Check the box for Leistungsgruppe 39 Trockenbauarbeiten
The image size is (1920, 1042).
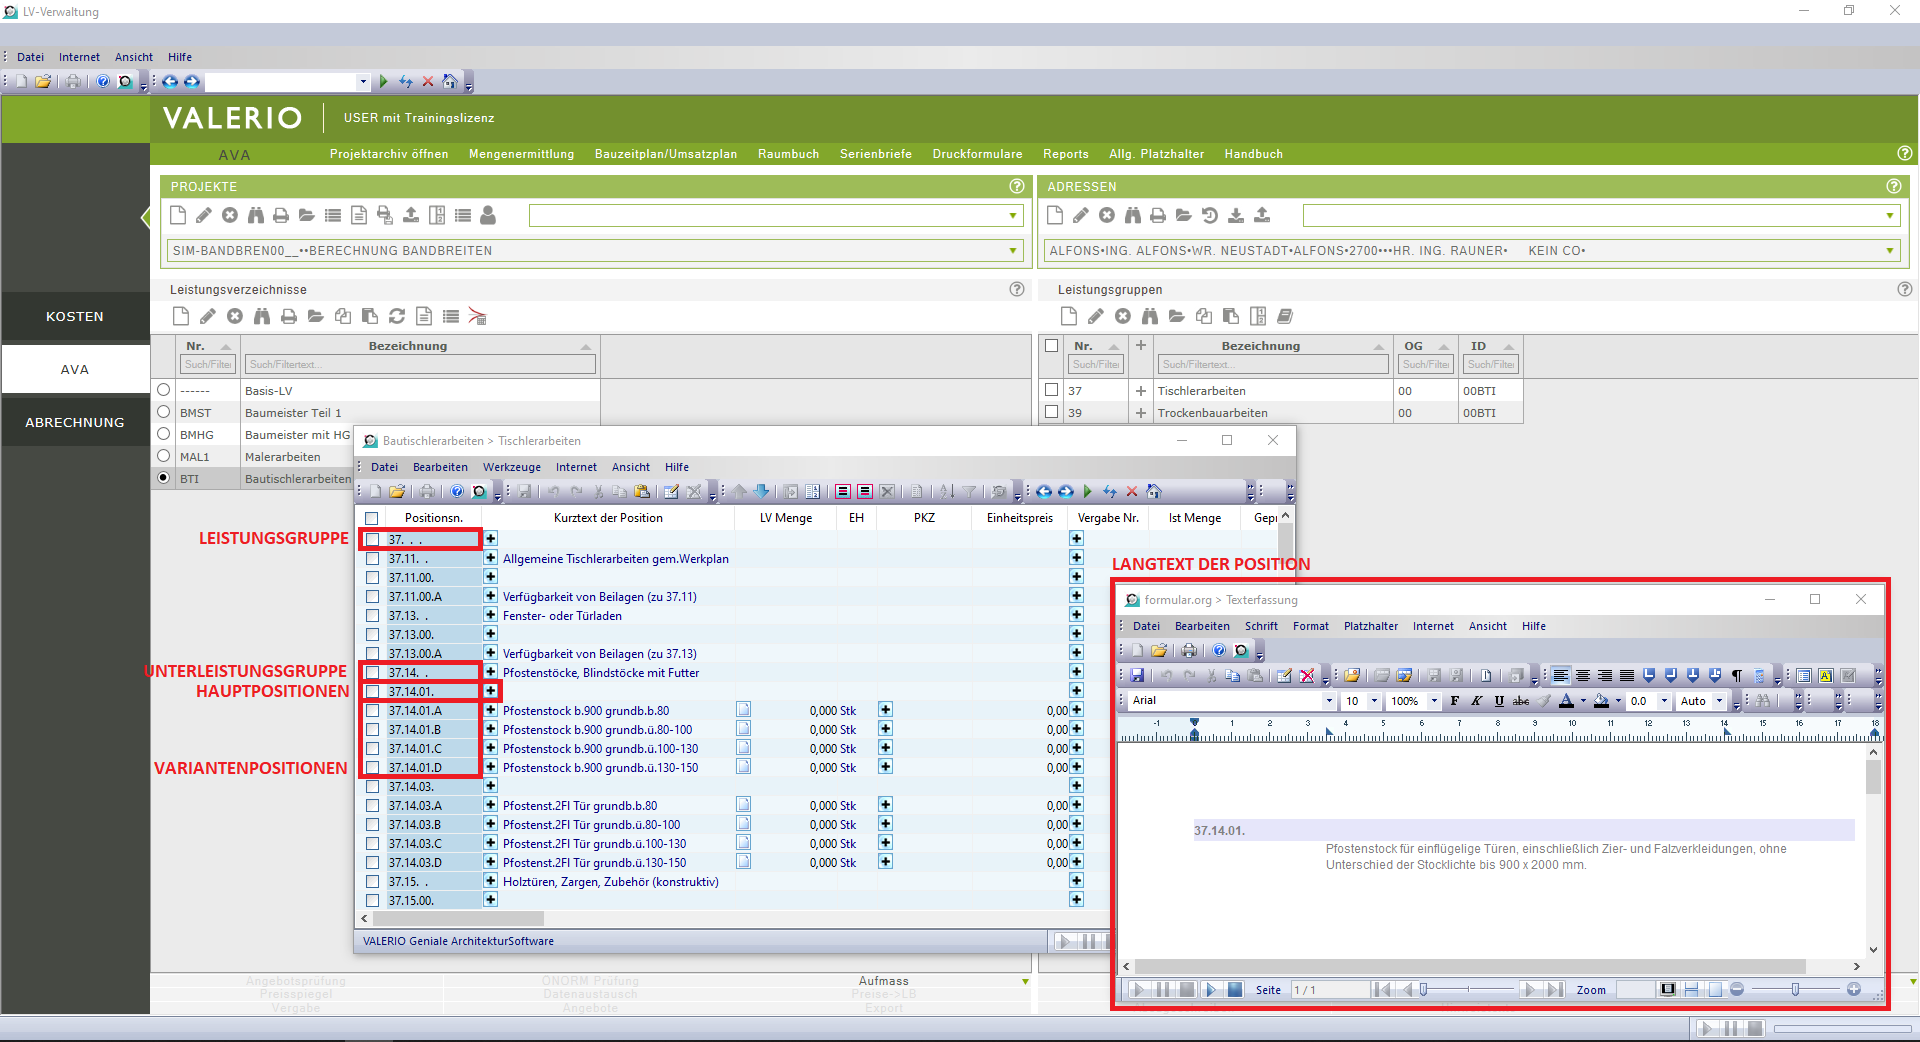pos(1051,412)
